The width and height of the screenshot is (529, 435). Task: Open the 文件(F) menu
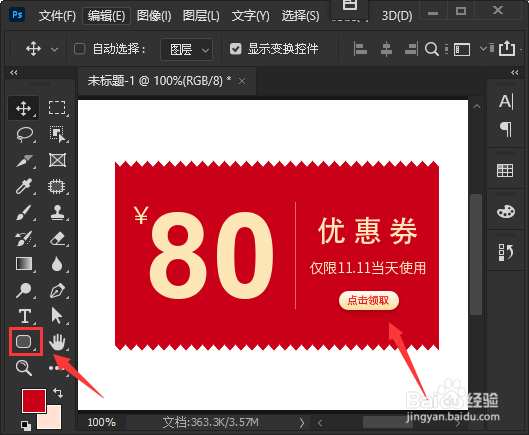(x=57, y=16)
